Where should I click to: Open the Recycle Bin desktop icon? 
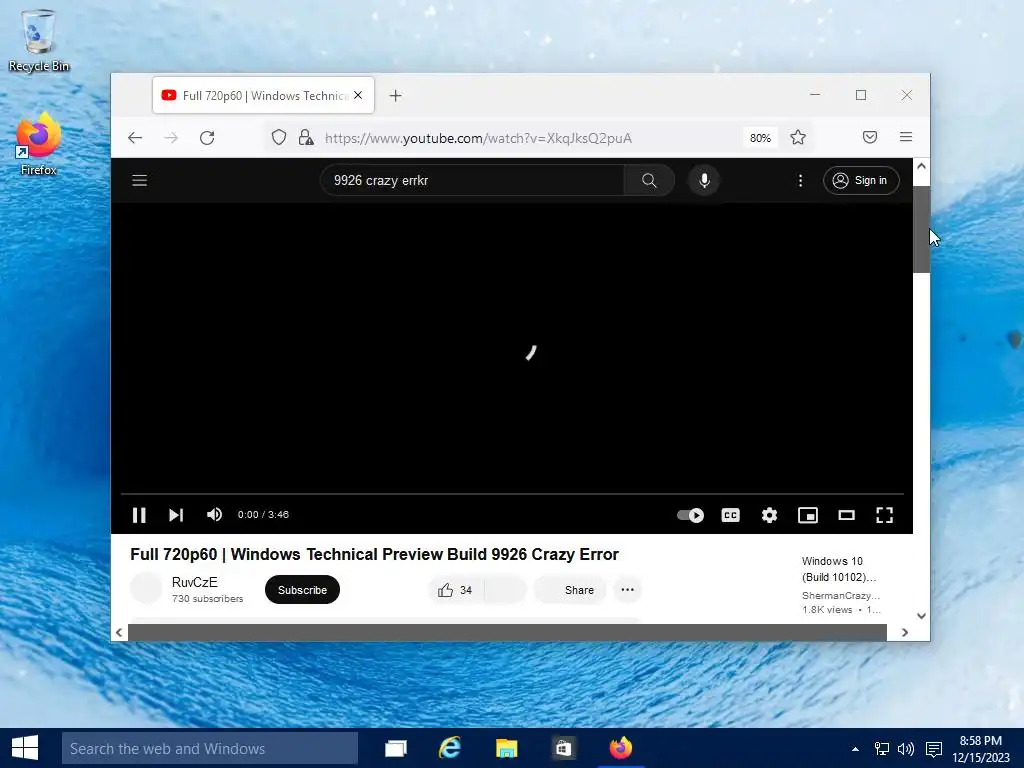[39, 40]
